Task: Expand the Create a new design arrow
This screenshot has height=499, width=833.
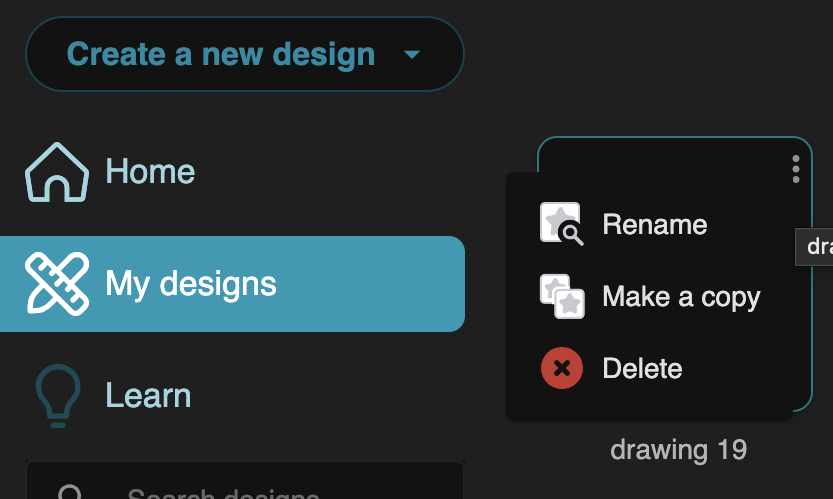Action: (x=412, y=54)
